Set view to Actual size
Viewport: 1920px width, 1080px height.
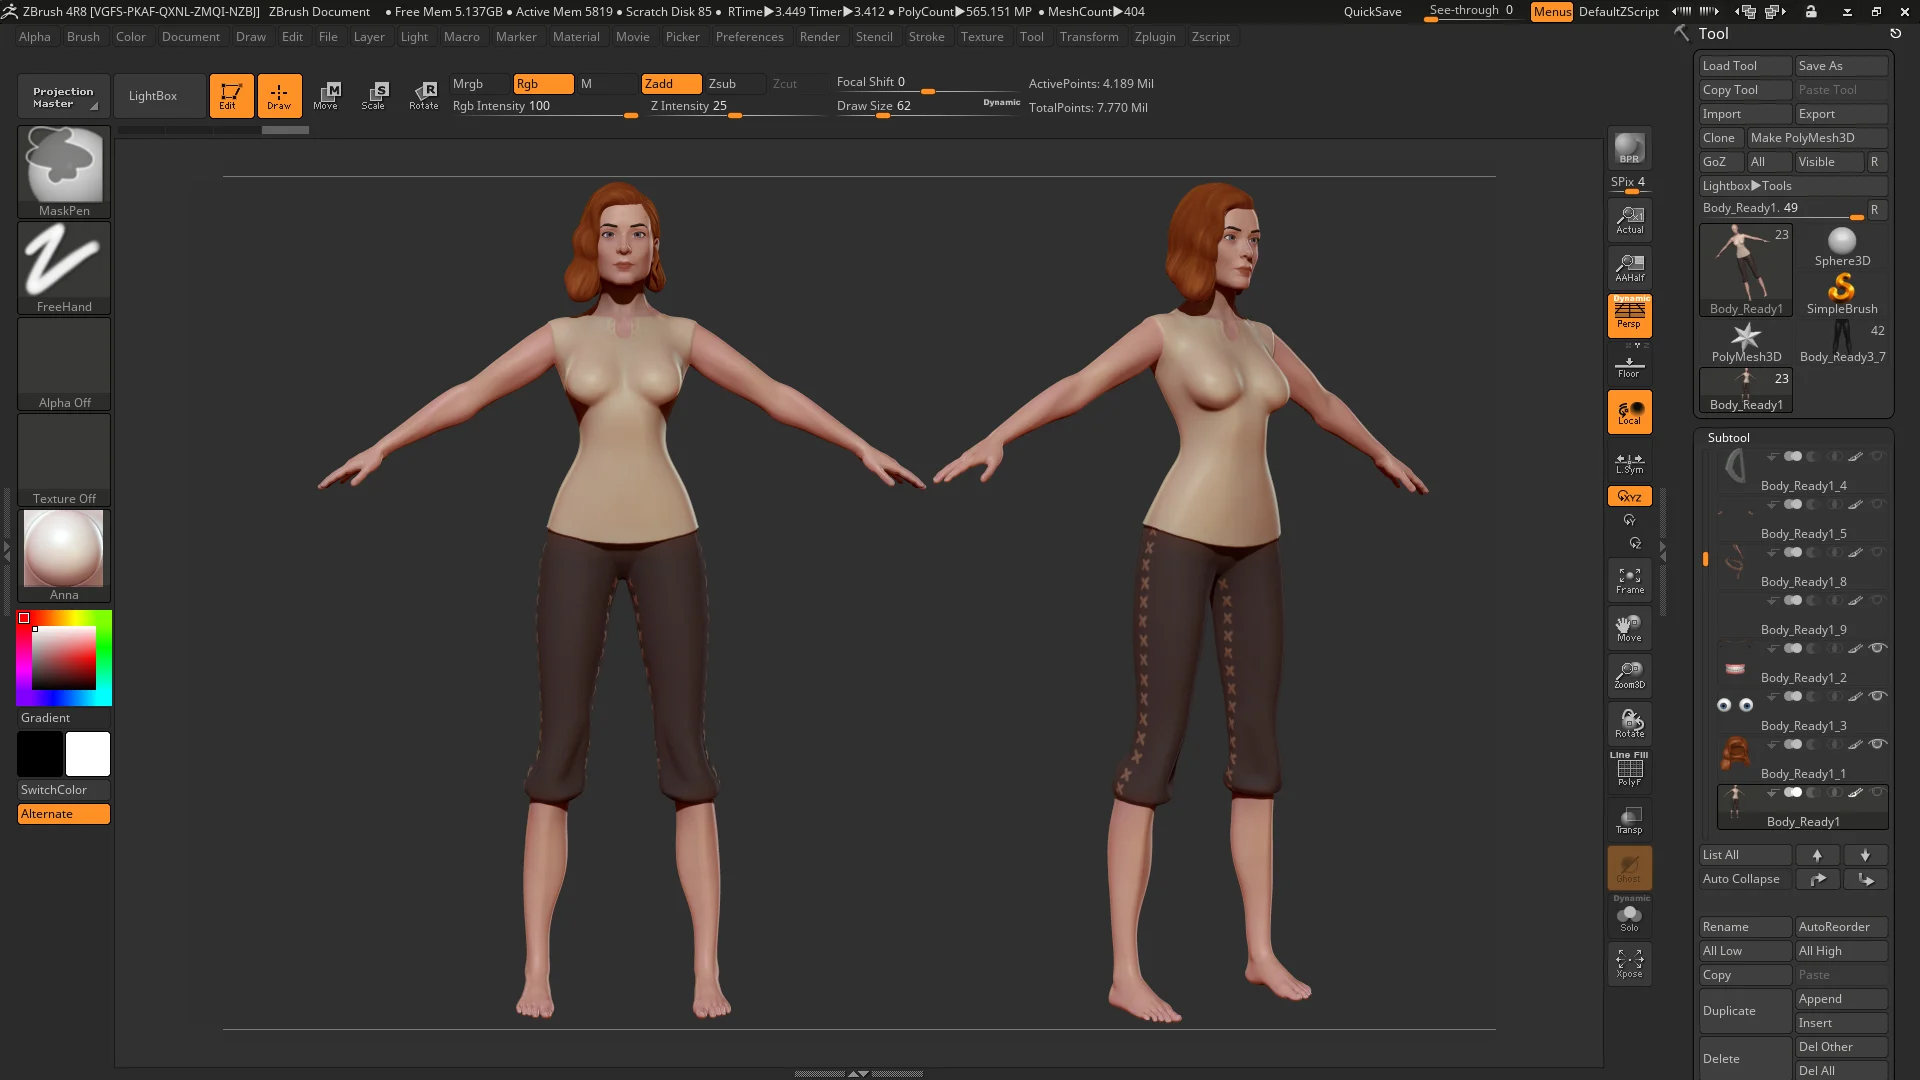[x=1629, y=220]
